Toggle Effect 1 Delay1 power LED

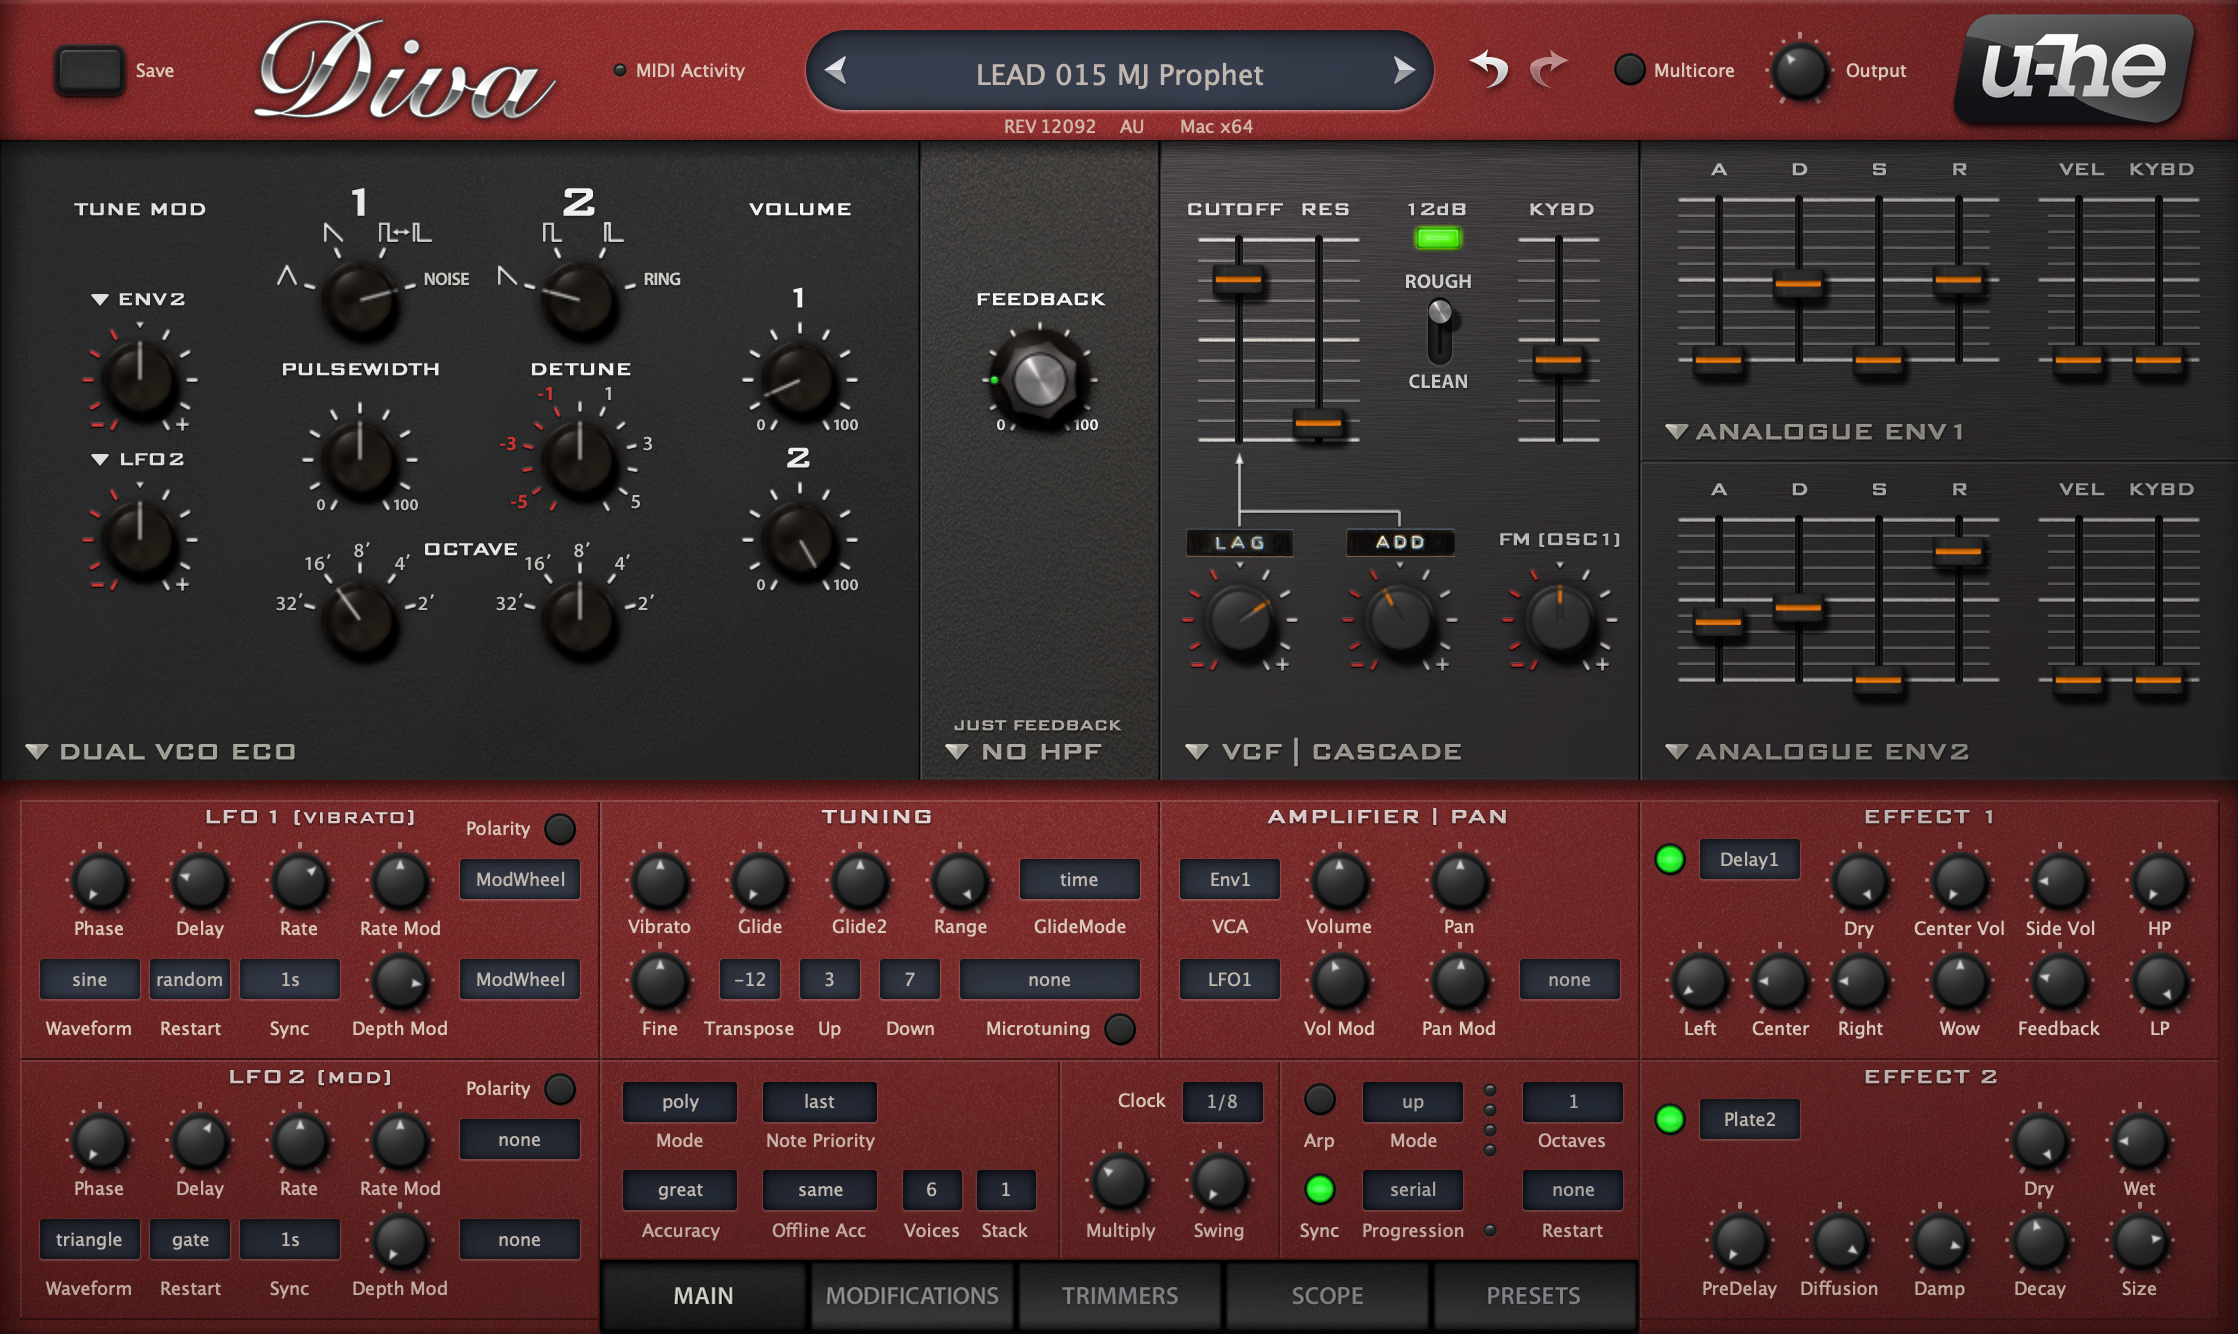[1670, 859]
